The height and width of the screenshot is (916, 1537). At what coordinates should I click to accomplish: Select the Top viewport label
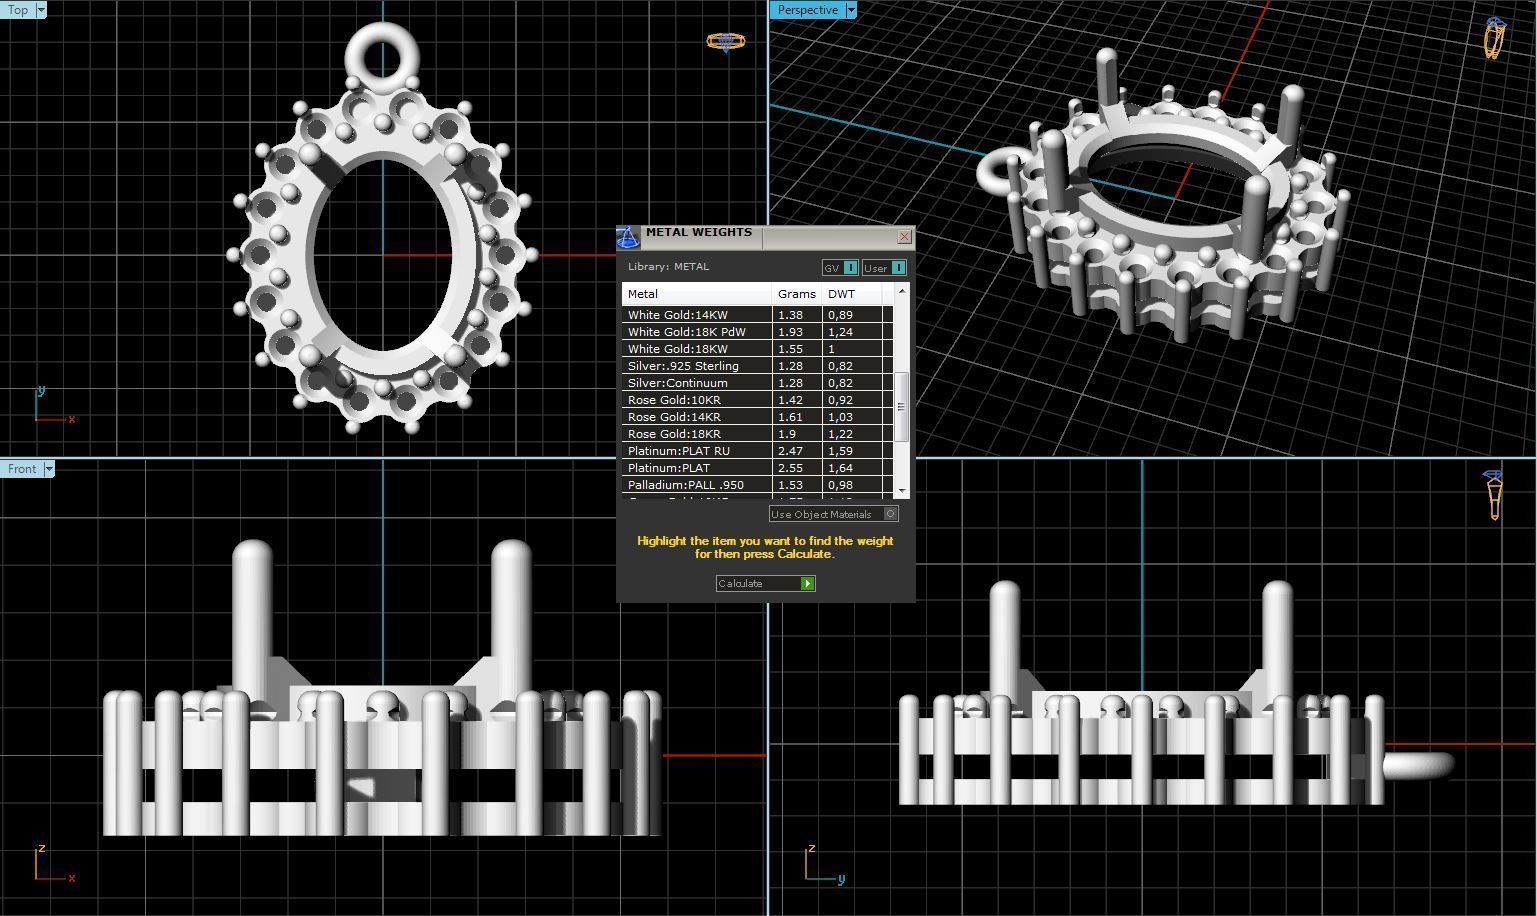(18, 10)
